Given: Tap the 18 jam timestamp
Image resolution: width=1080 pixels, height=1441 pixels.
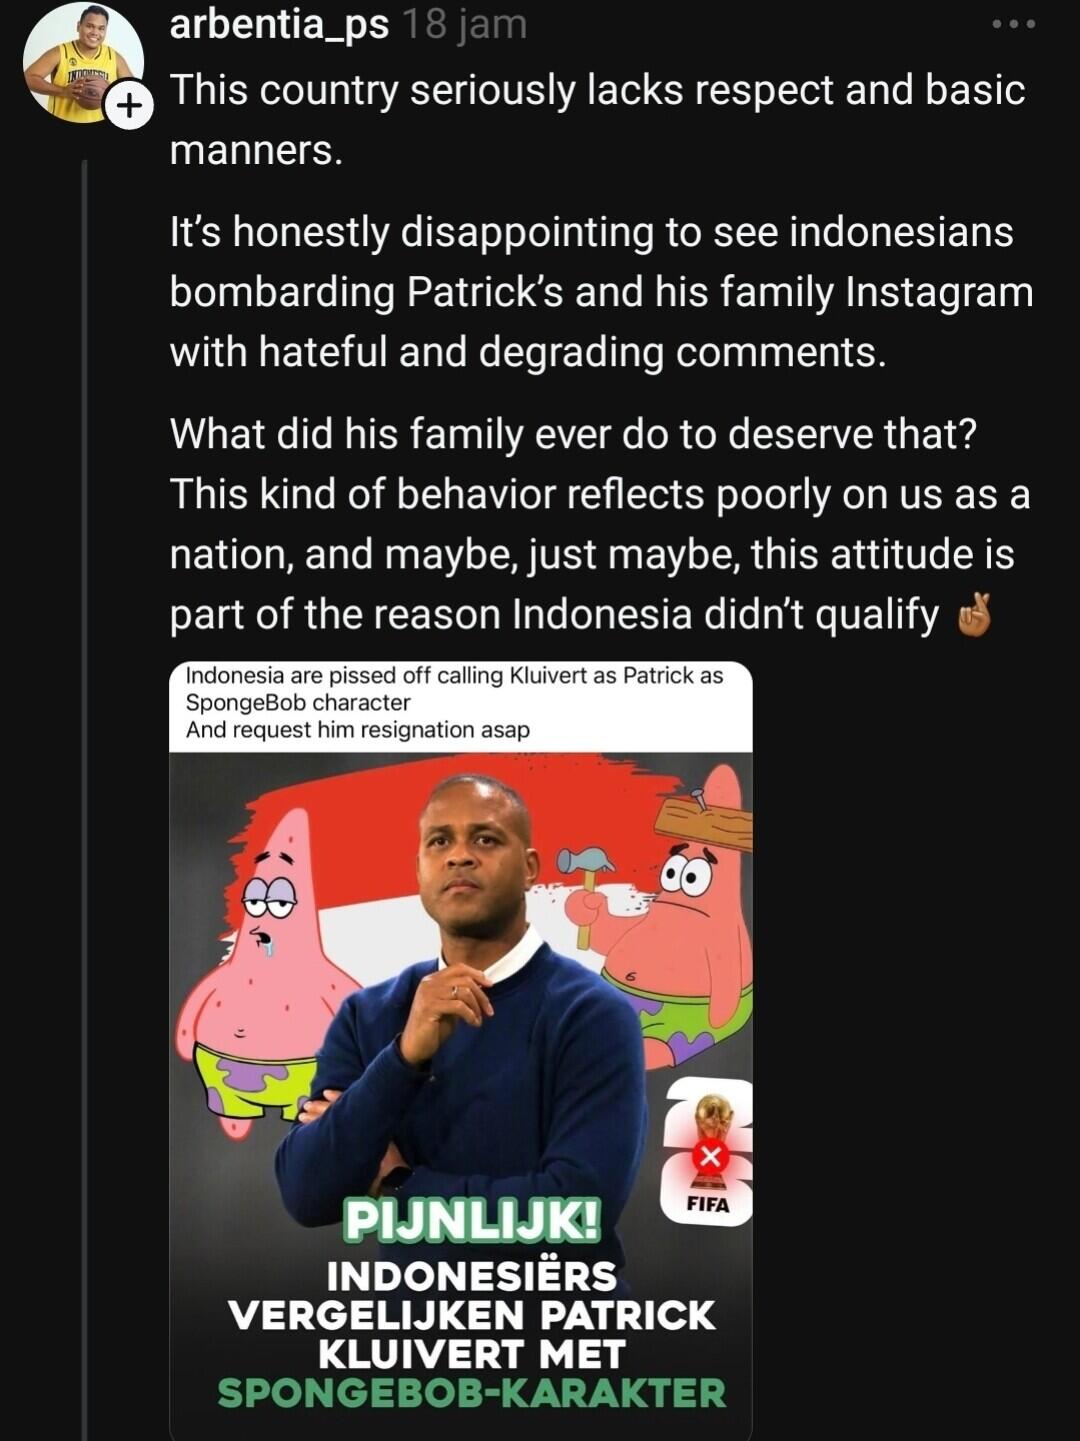Looking at the screenshot, I should [464, 23].
